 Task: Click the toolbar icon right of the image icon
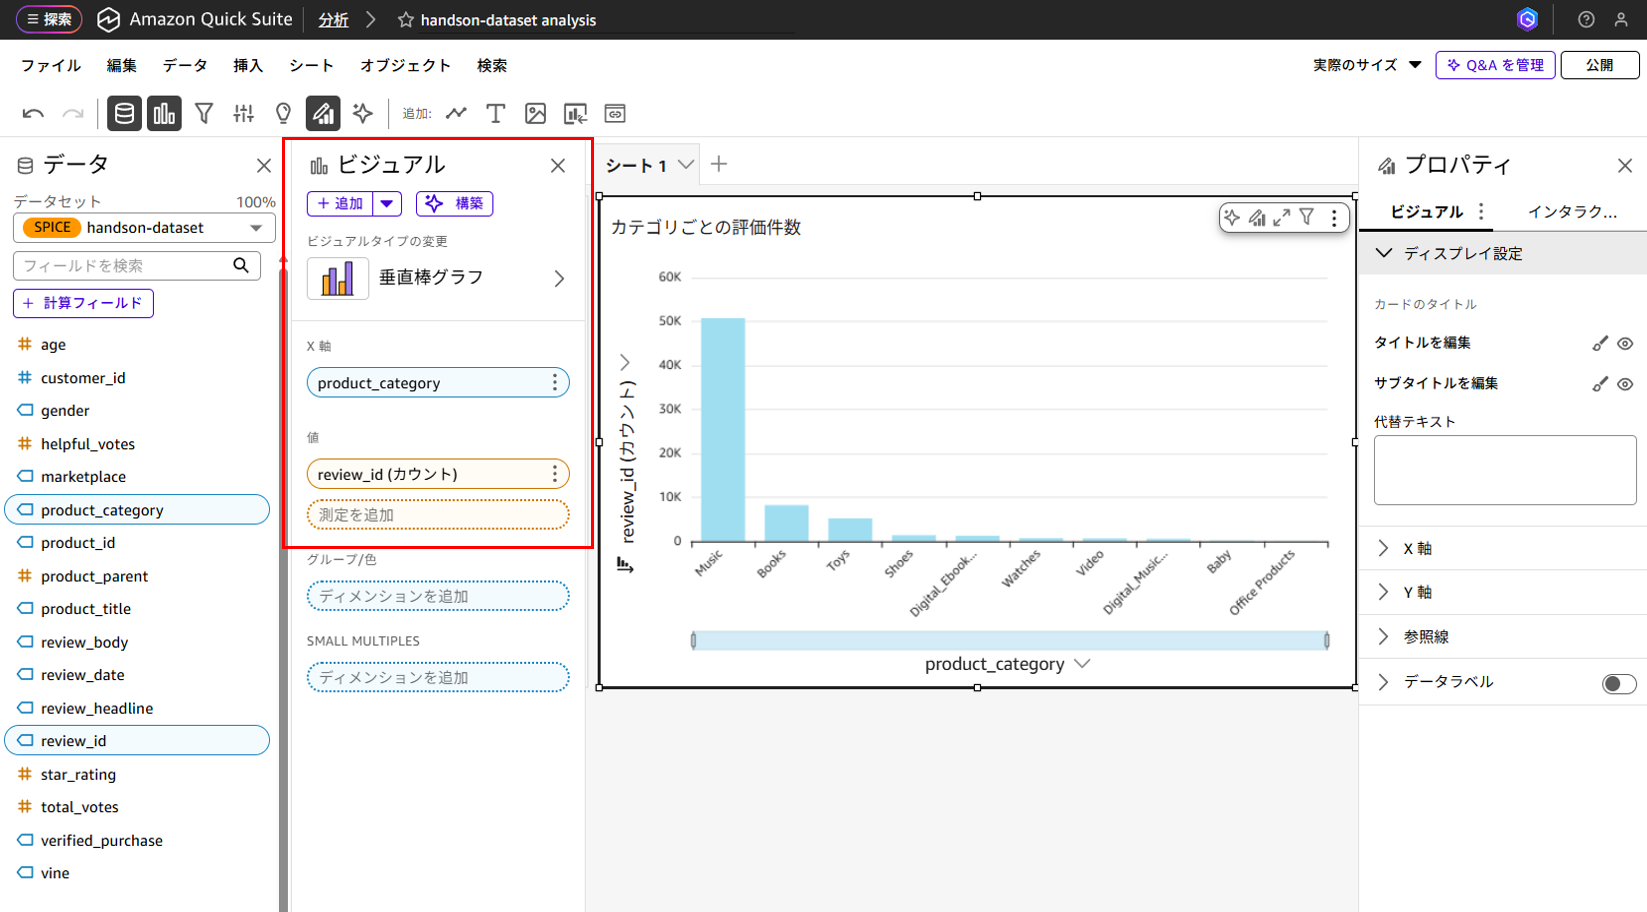click(x=575, y=114)
